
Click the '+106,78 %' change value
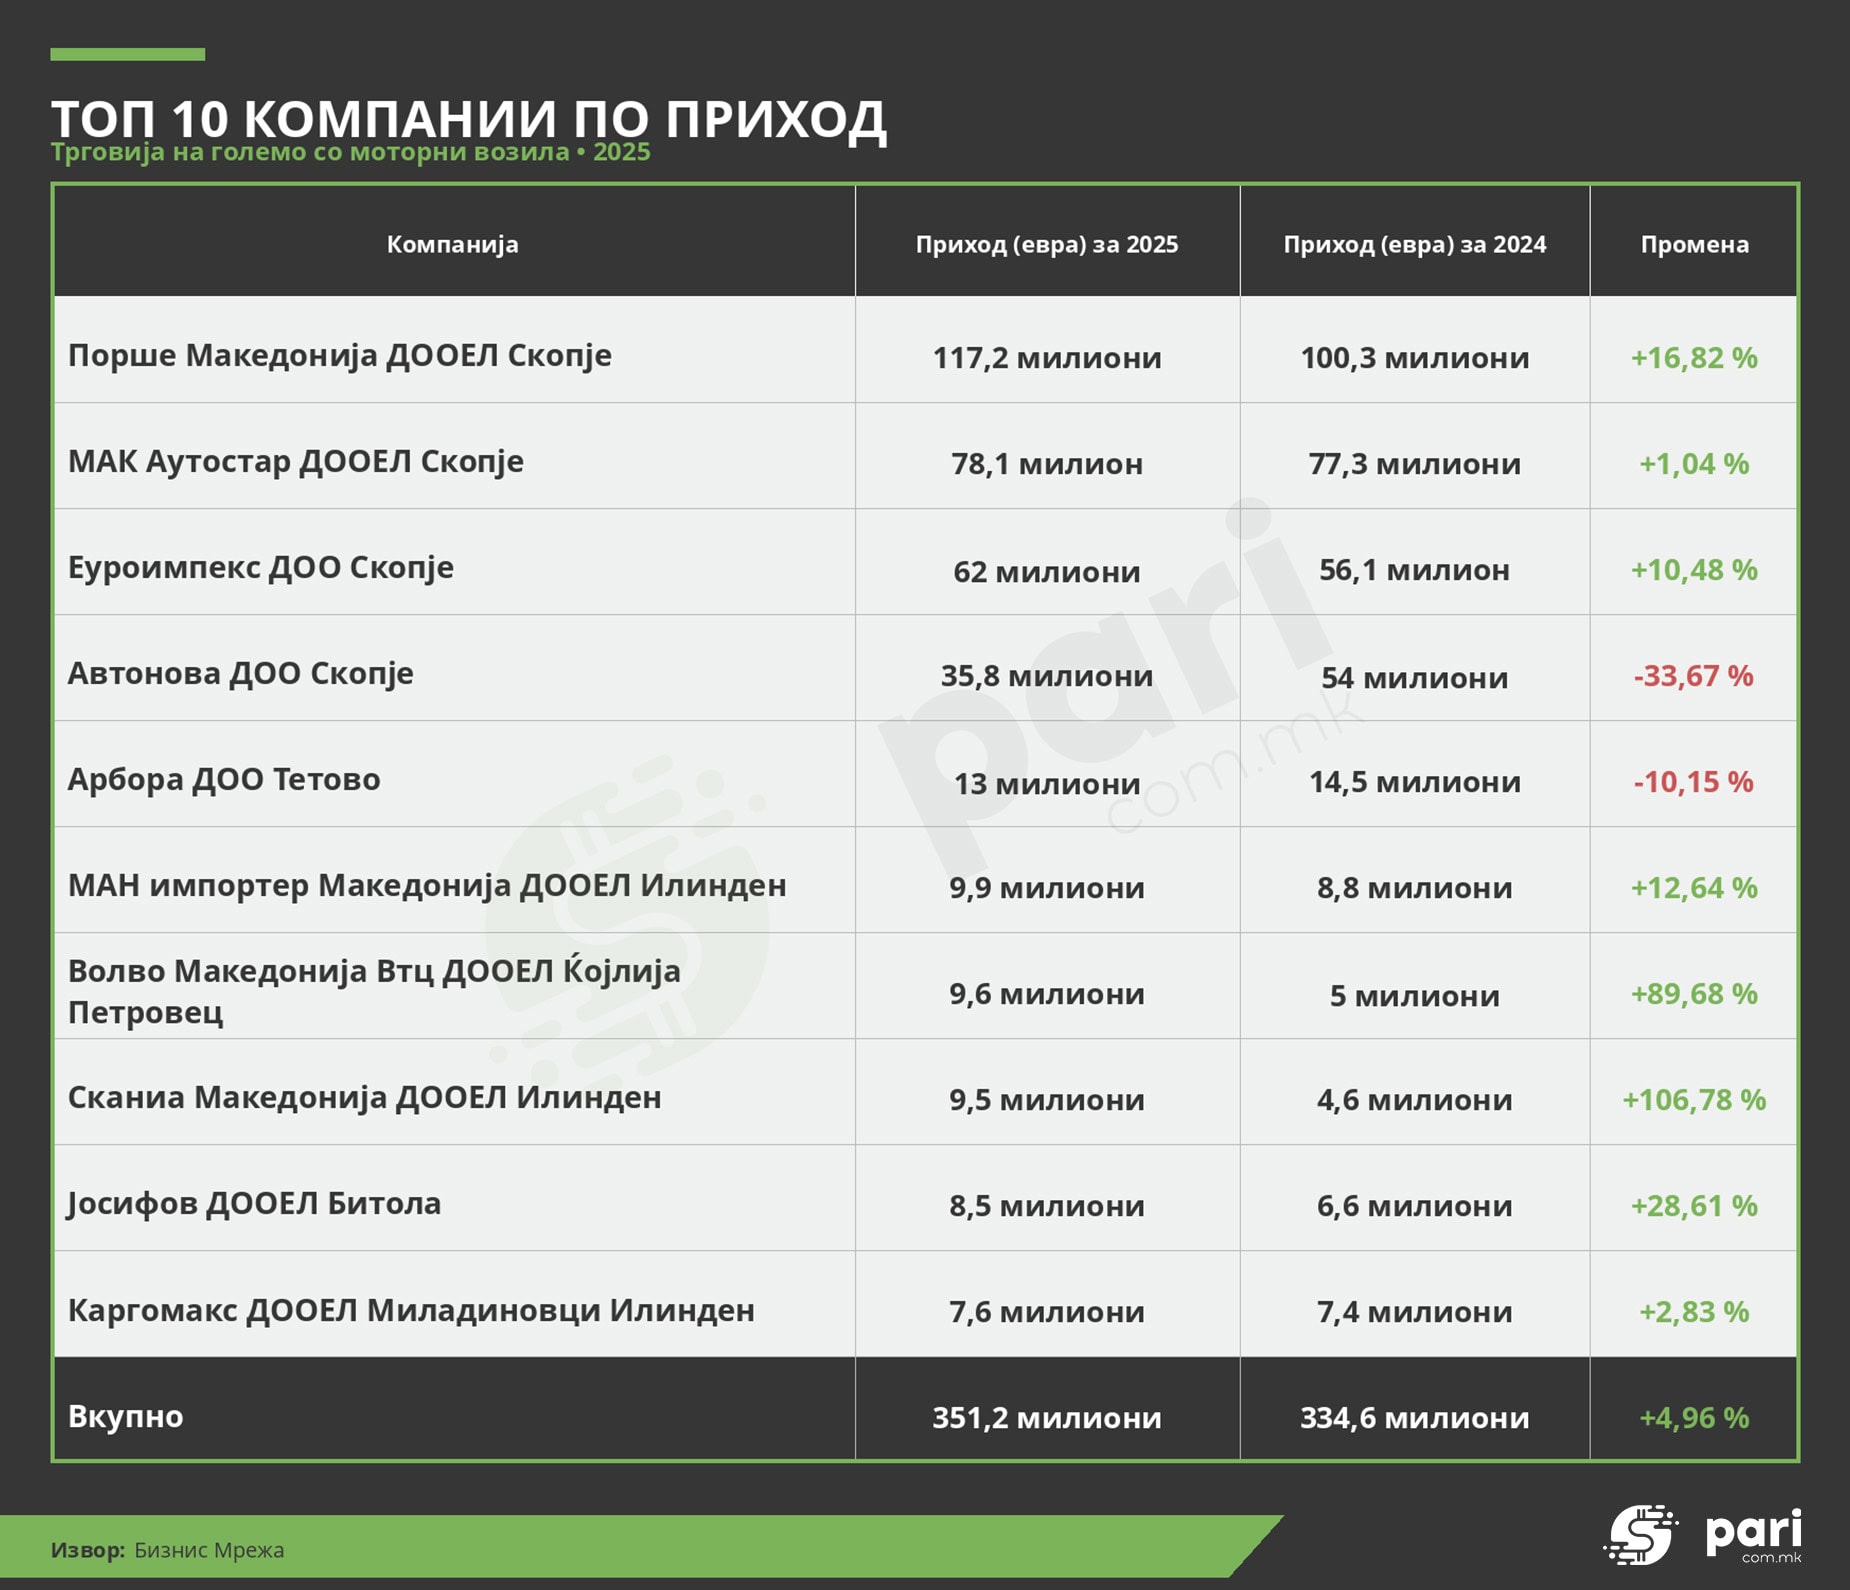(x=1694, y=1100)
